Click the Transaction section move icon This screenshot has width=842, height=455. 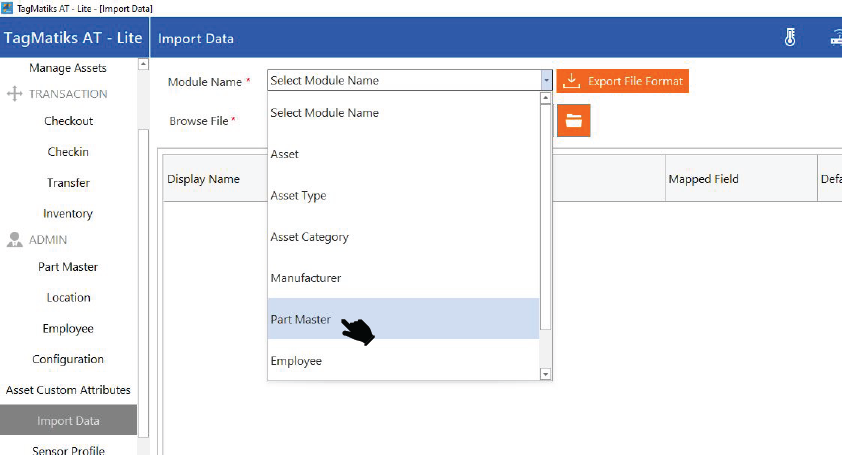[x=14, y=94]
